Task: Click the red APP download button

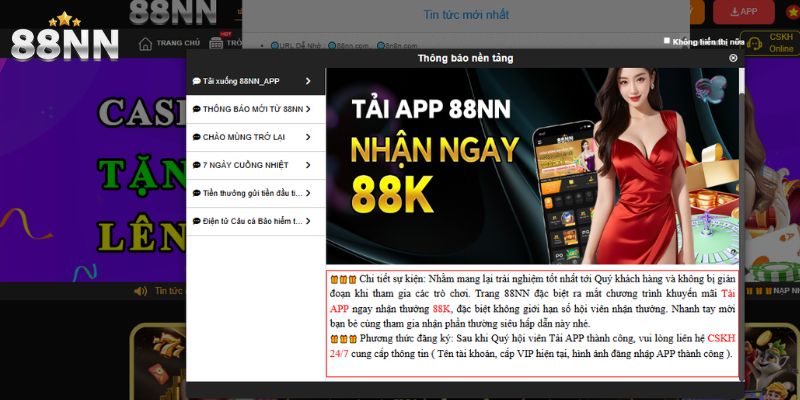Action: click(743, 12)
